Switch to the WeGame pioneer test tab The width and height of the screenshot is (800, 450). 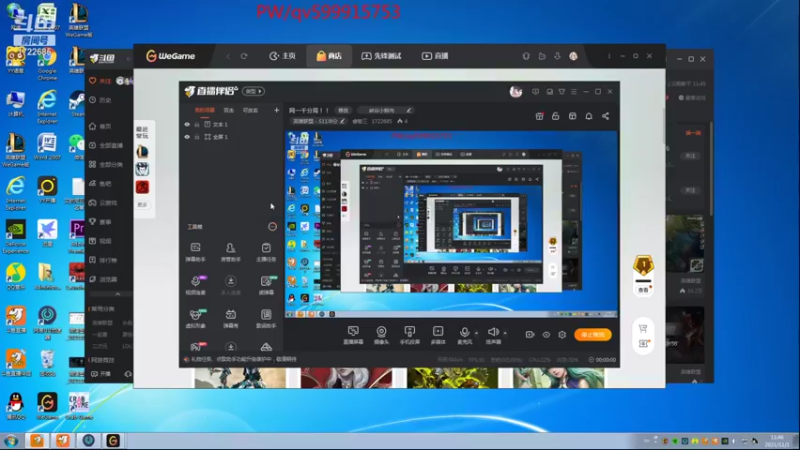point(382,56)
